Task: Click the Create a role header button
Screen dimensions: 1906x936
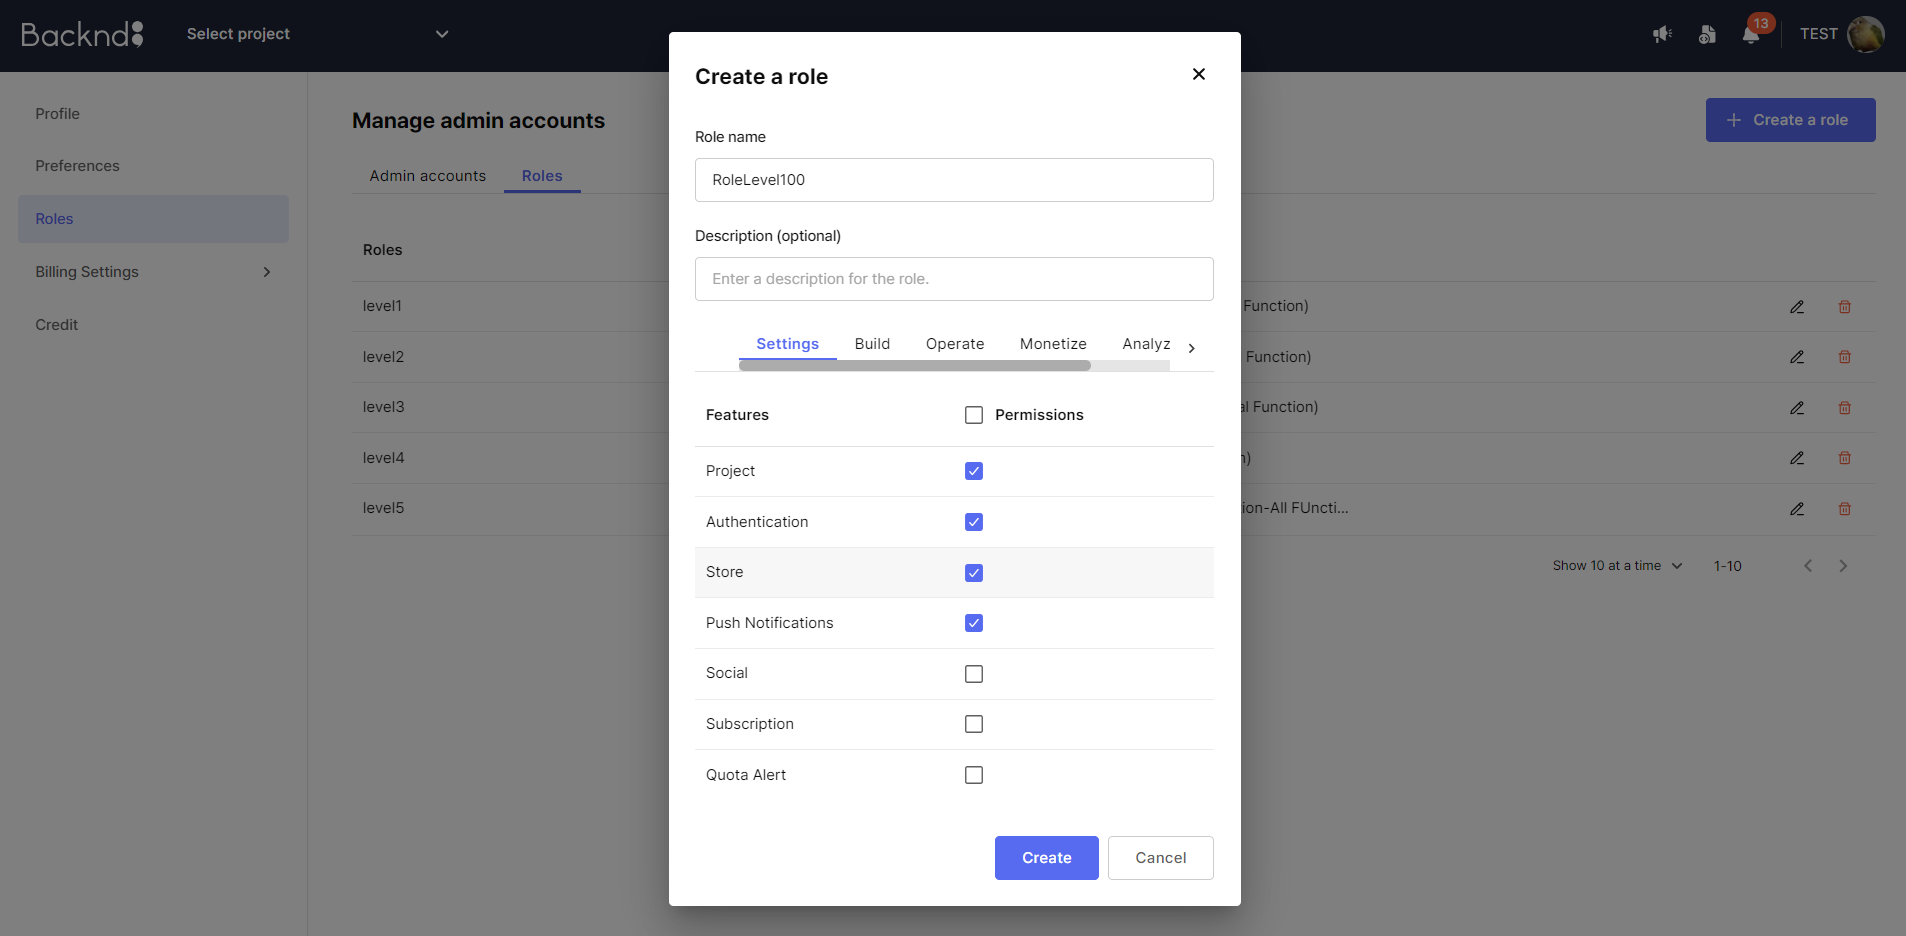Action: tap(1790, 120)
